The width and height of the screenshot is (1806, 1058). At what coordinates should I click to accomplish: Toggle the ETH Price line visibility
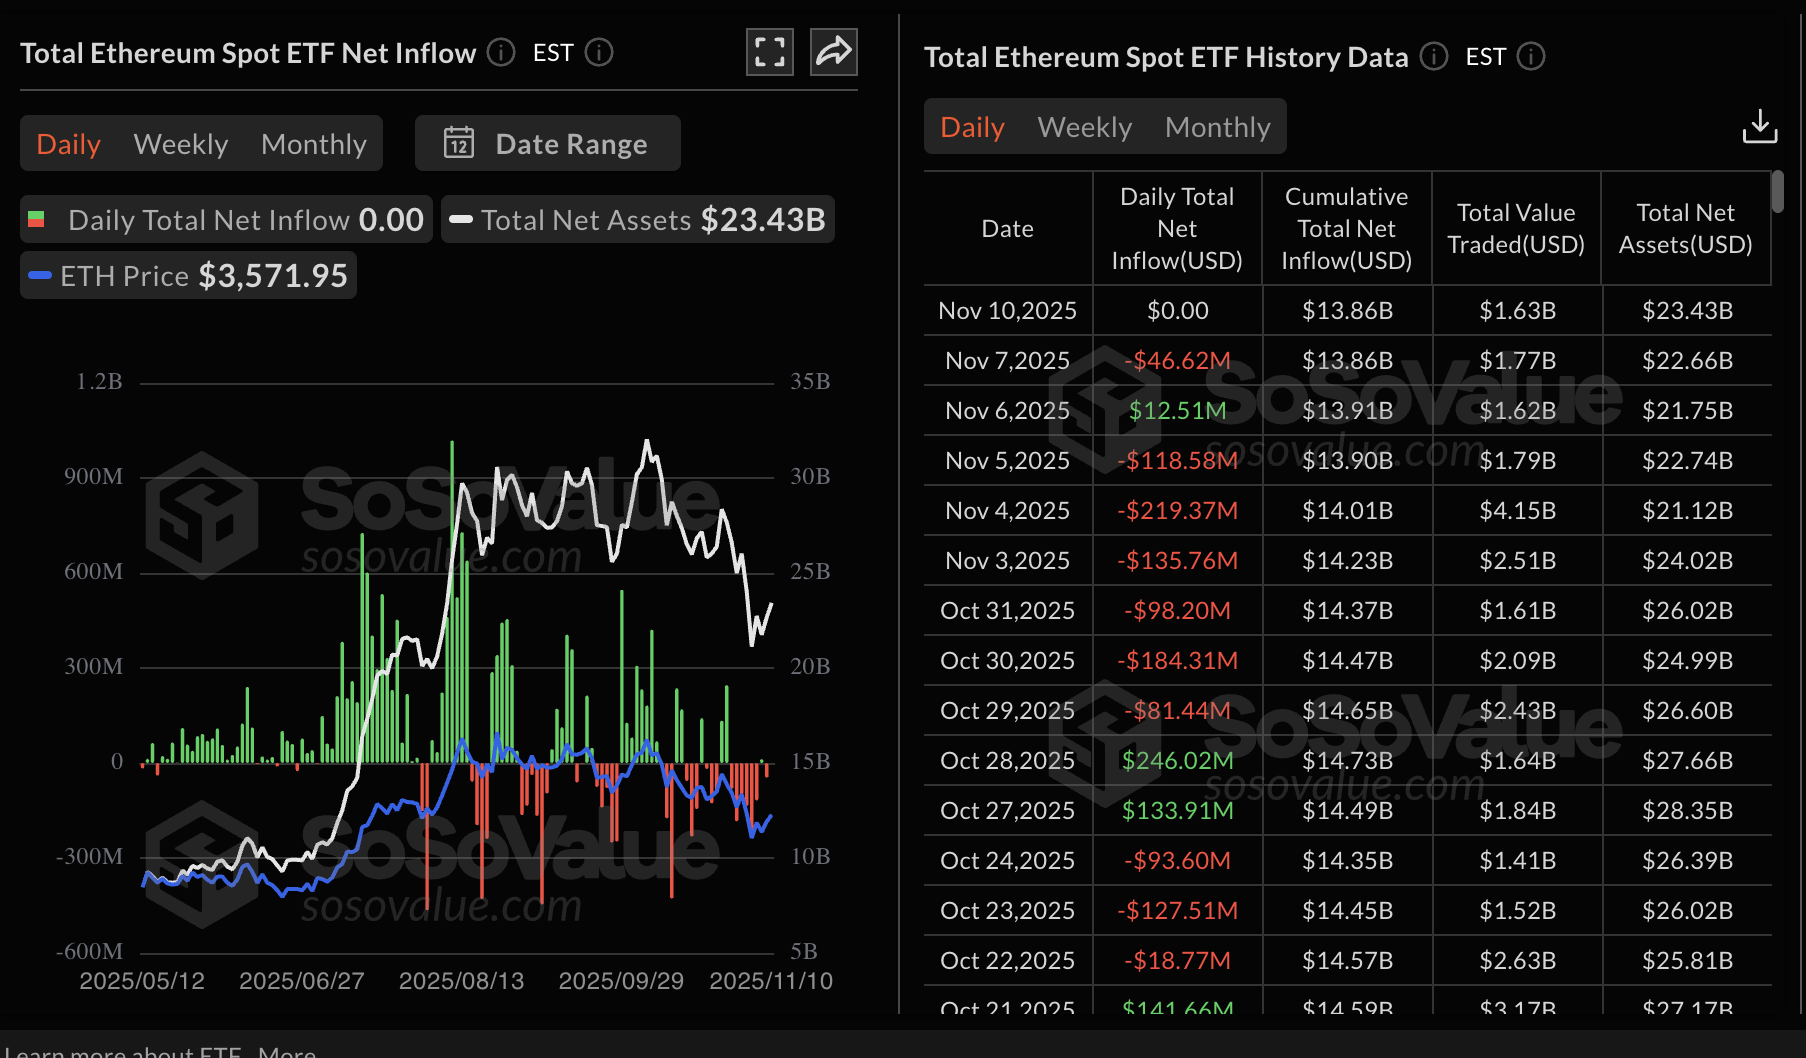pyautogui.click(x=187, y=275)
